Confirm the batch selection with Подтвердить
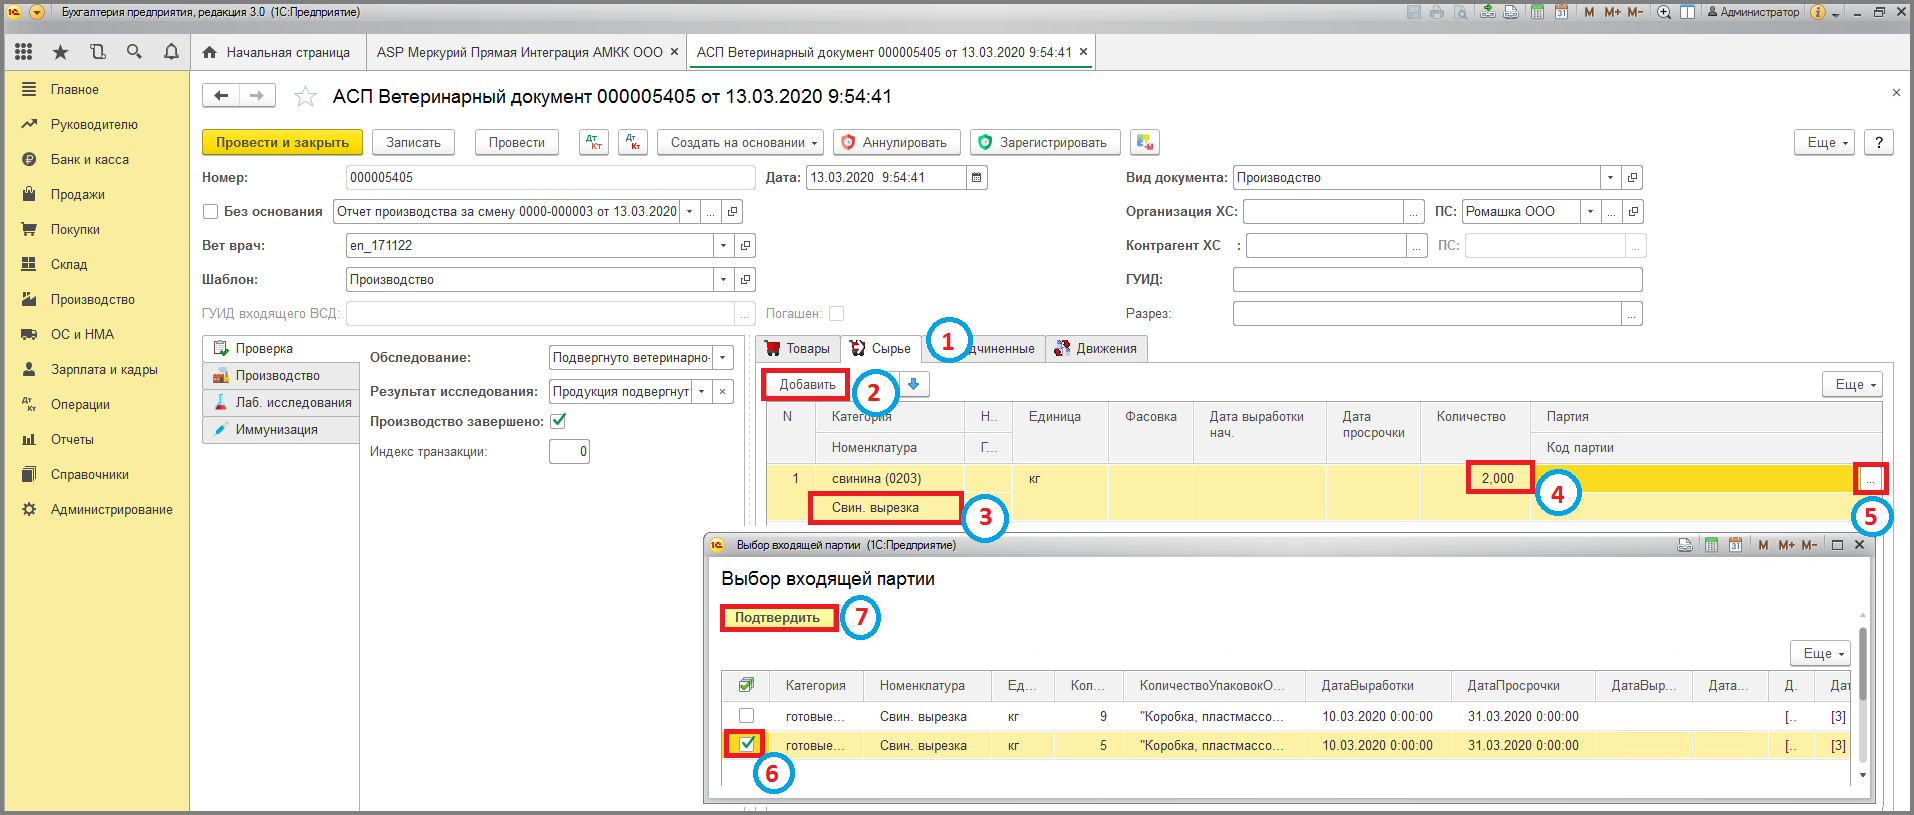This screenshot has height=815, width=1914. pyautogui.click(x=778, y=617)
